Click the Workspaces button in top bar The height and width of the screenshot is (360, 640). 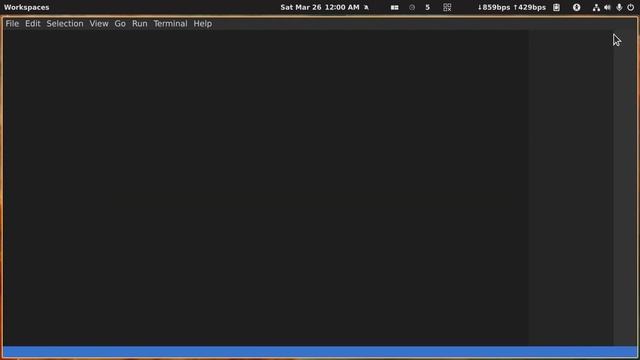(27, 7)
